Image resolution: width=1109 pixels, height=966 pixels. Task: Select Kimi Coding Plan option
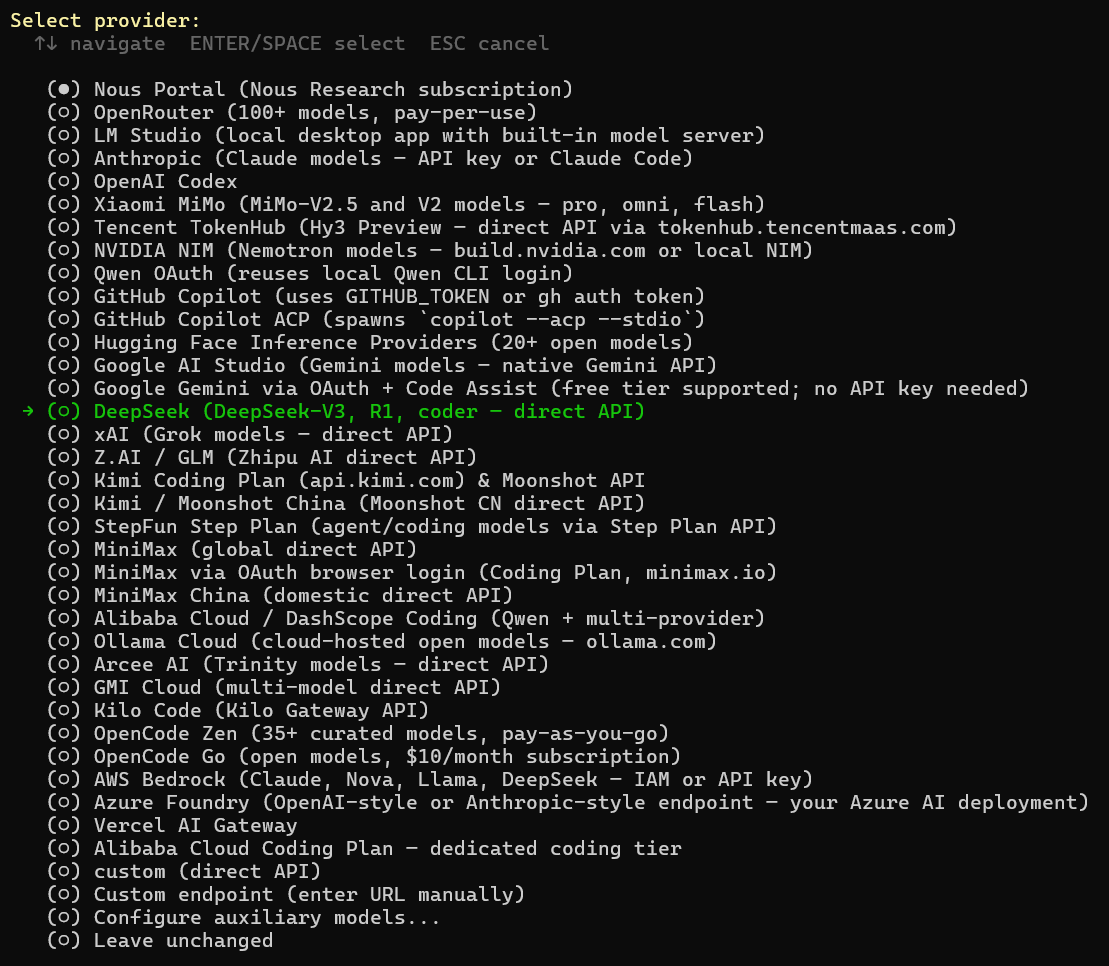[x=346, y=480]
